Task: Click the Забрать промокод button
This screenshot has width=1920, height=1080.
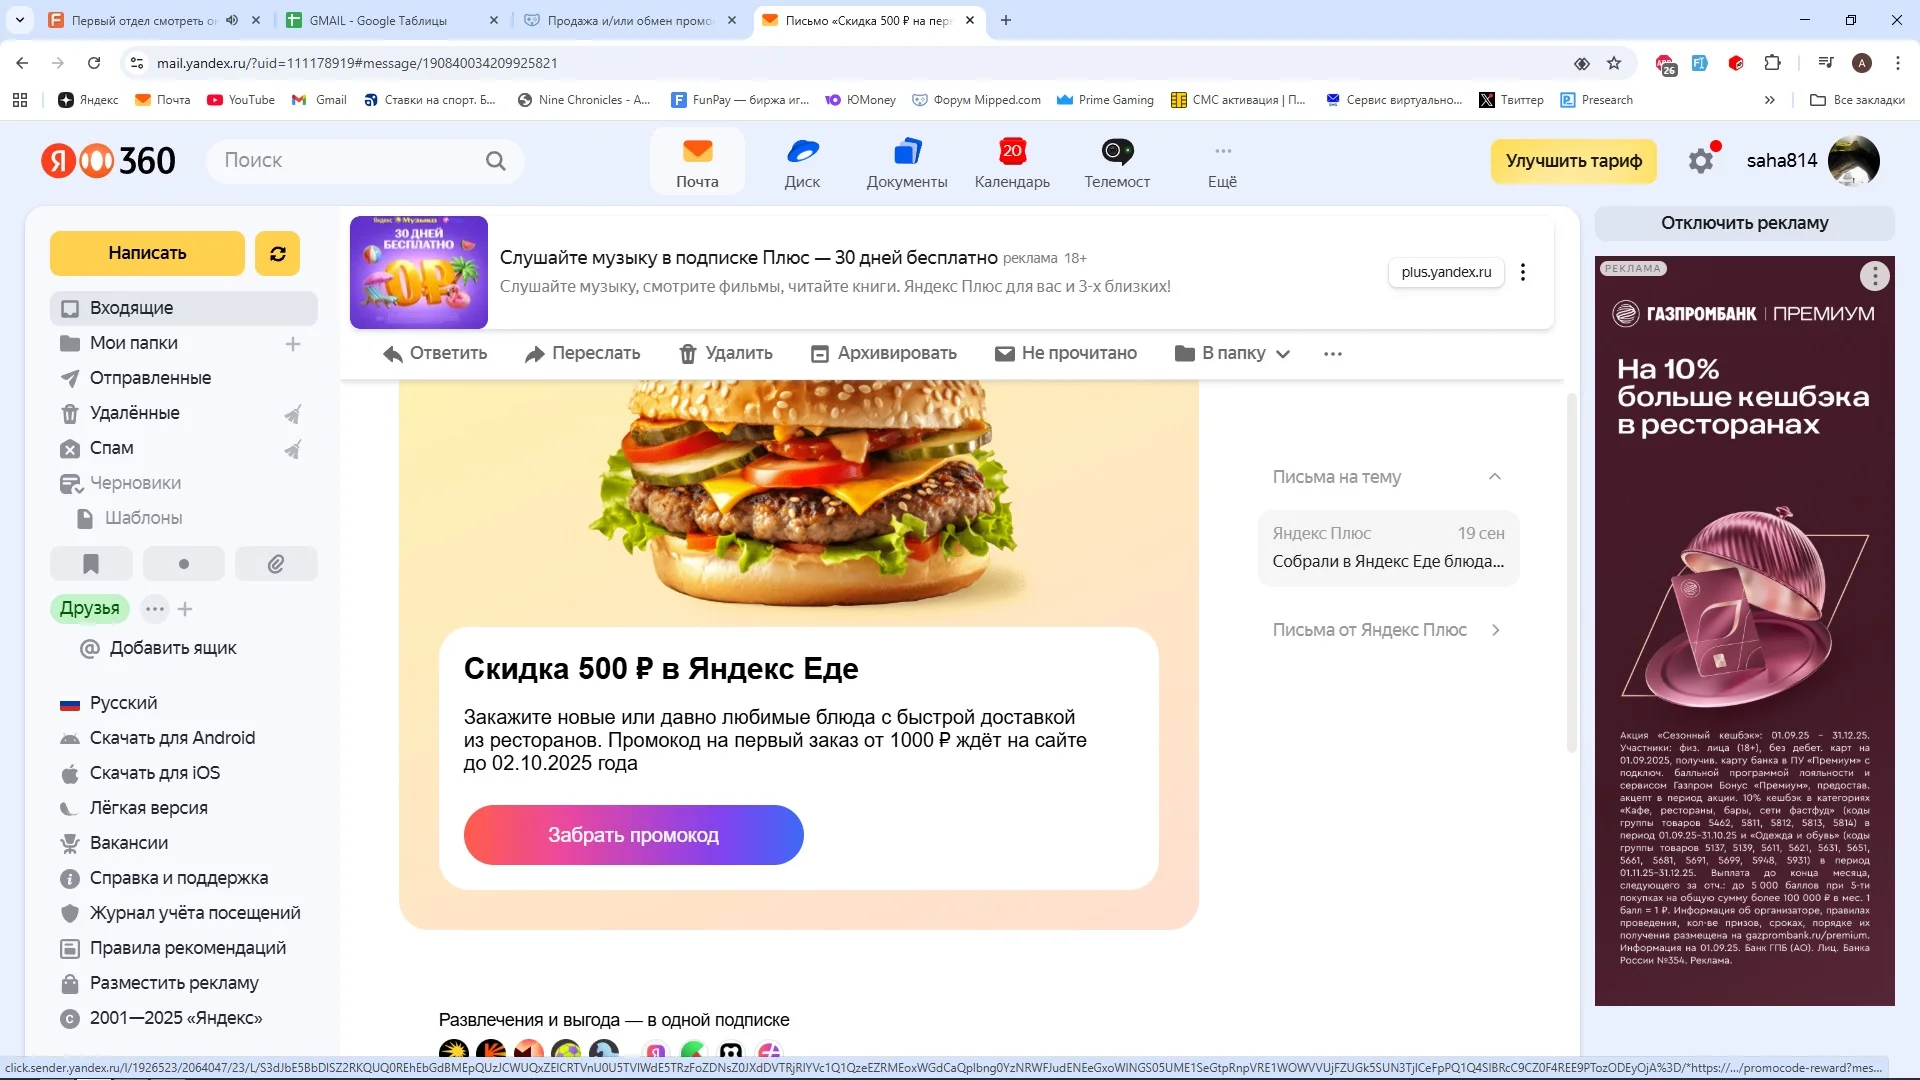Action: [633, 835]
